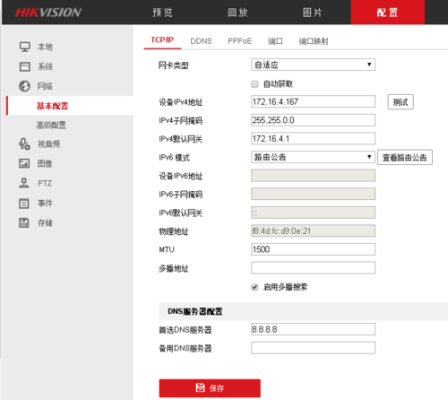Click the MTU field showing 1500
448x400 pixels.
tap(313, 249)
